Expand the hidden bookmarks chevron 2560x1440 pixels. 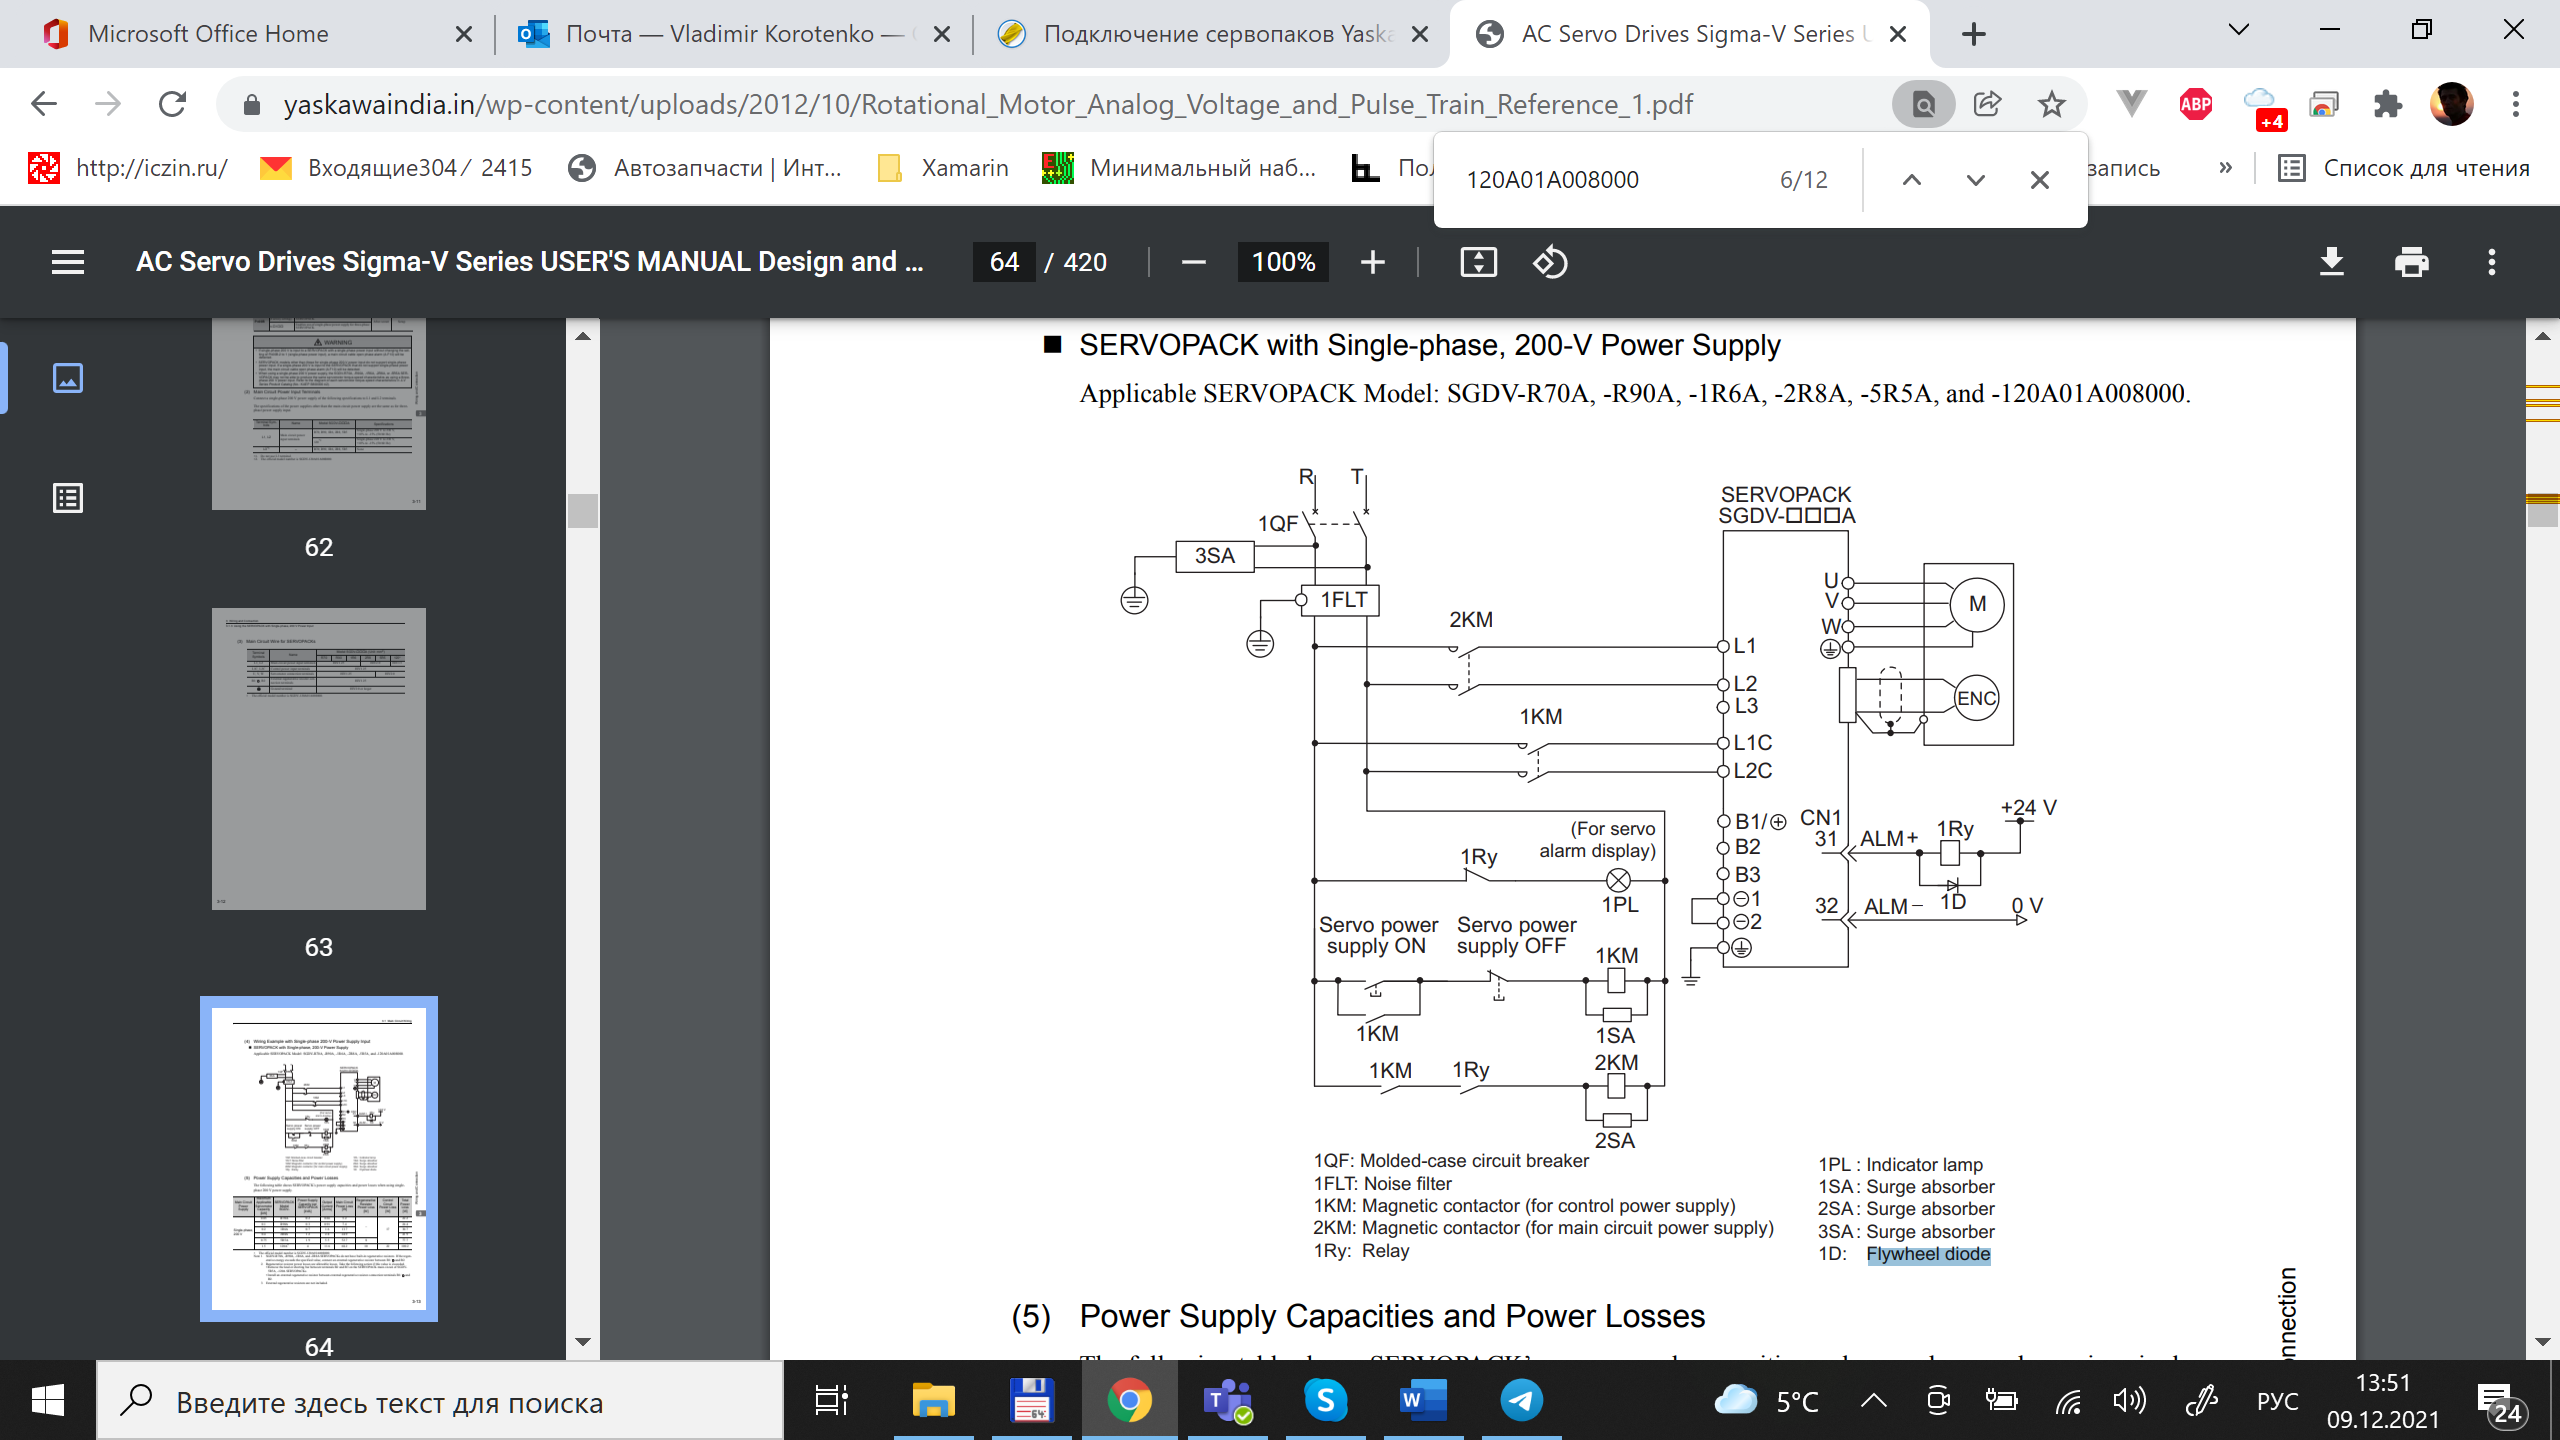(2225, 168)
